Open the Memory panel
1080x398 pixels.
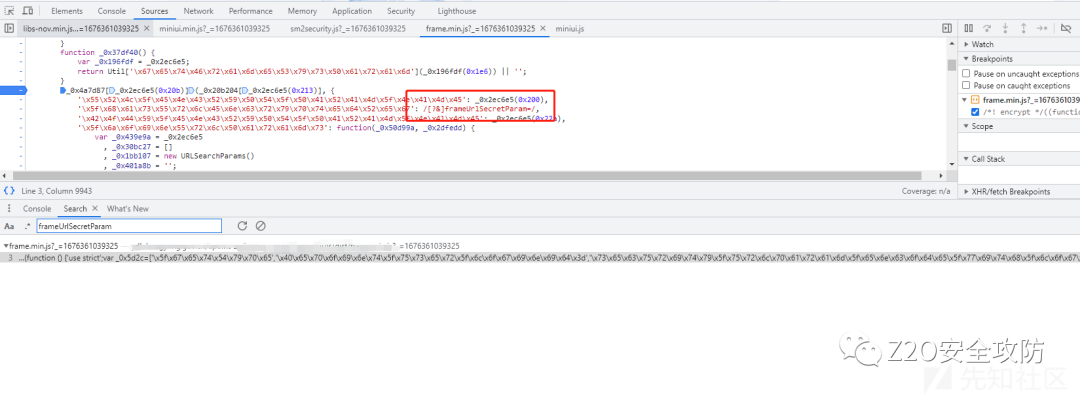tap(302, 11)
